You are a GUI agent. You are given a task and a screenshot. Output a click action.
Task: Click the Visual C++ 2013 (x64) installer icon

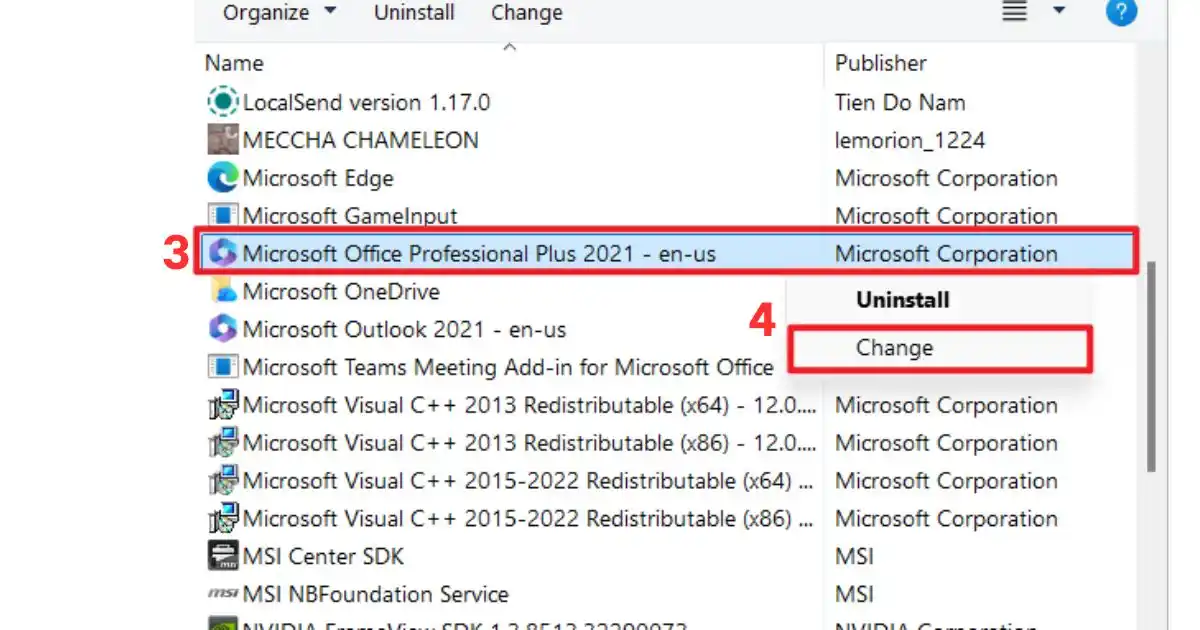222,405
